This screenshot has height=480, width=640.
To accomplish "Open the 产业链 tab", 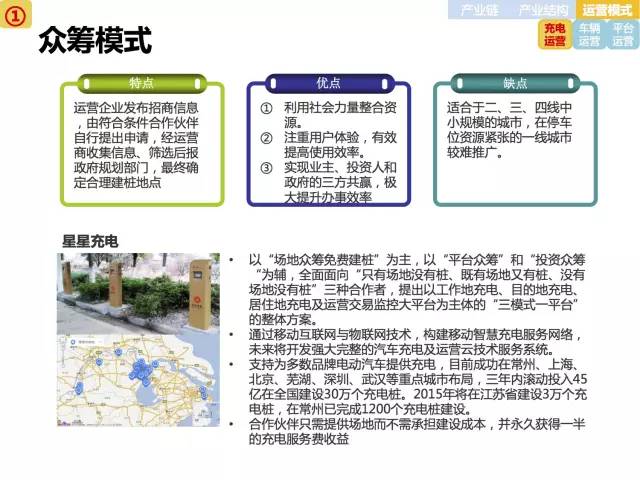I will coord(477,10).
